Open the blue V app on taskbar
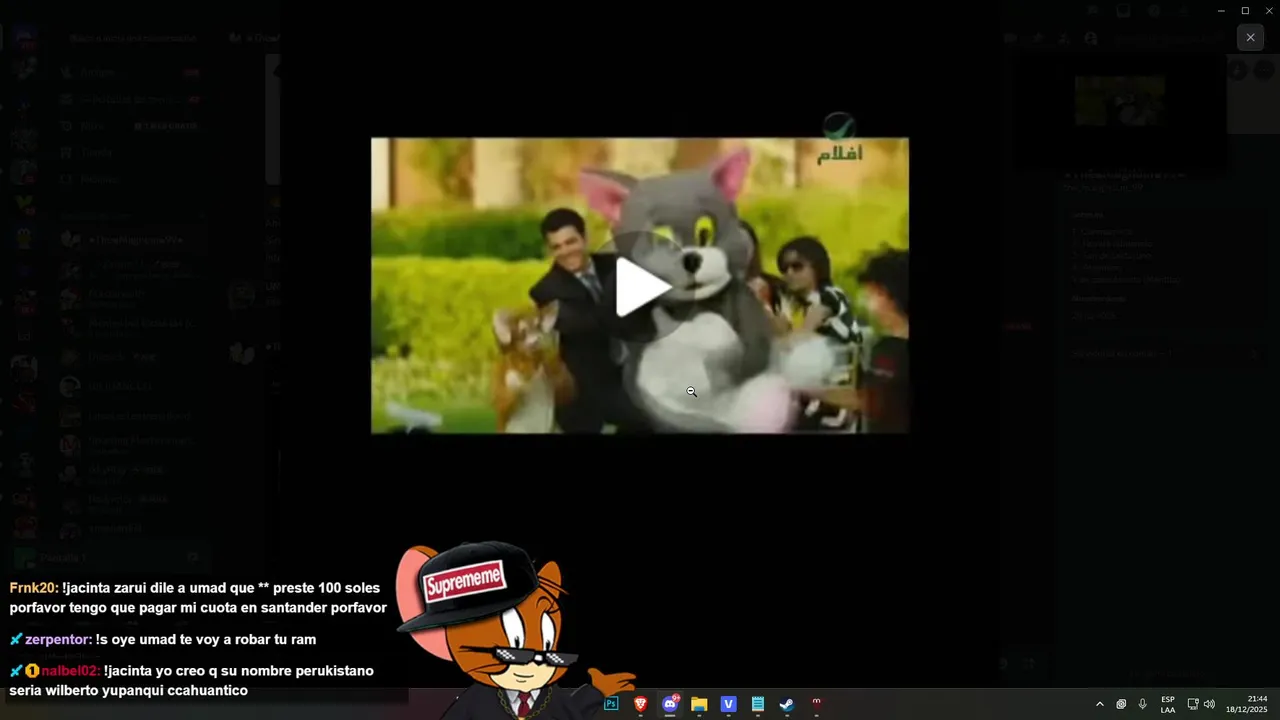The image size is (1280, 720). (x=729, y=704)
